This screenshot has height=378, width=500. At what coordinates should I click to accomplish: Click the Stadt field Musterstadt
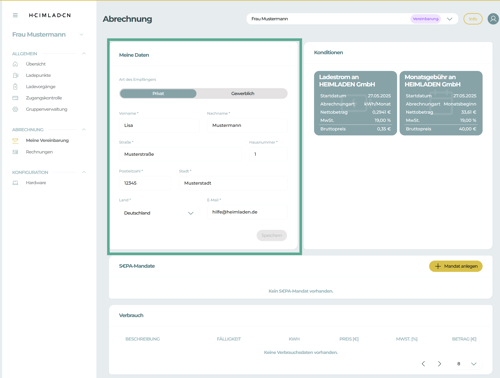[233, 183]
